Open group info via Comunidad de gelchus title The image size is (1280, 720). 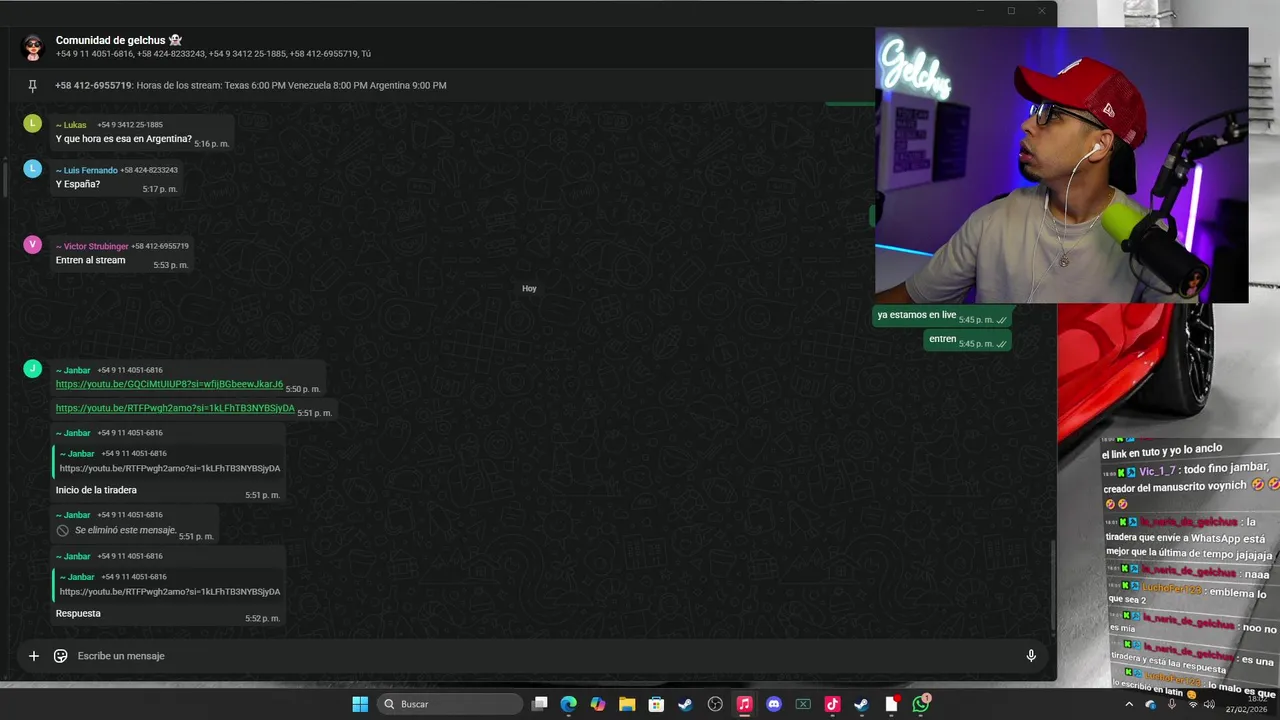(x=119, y=40)
